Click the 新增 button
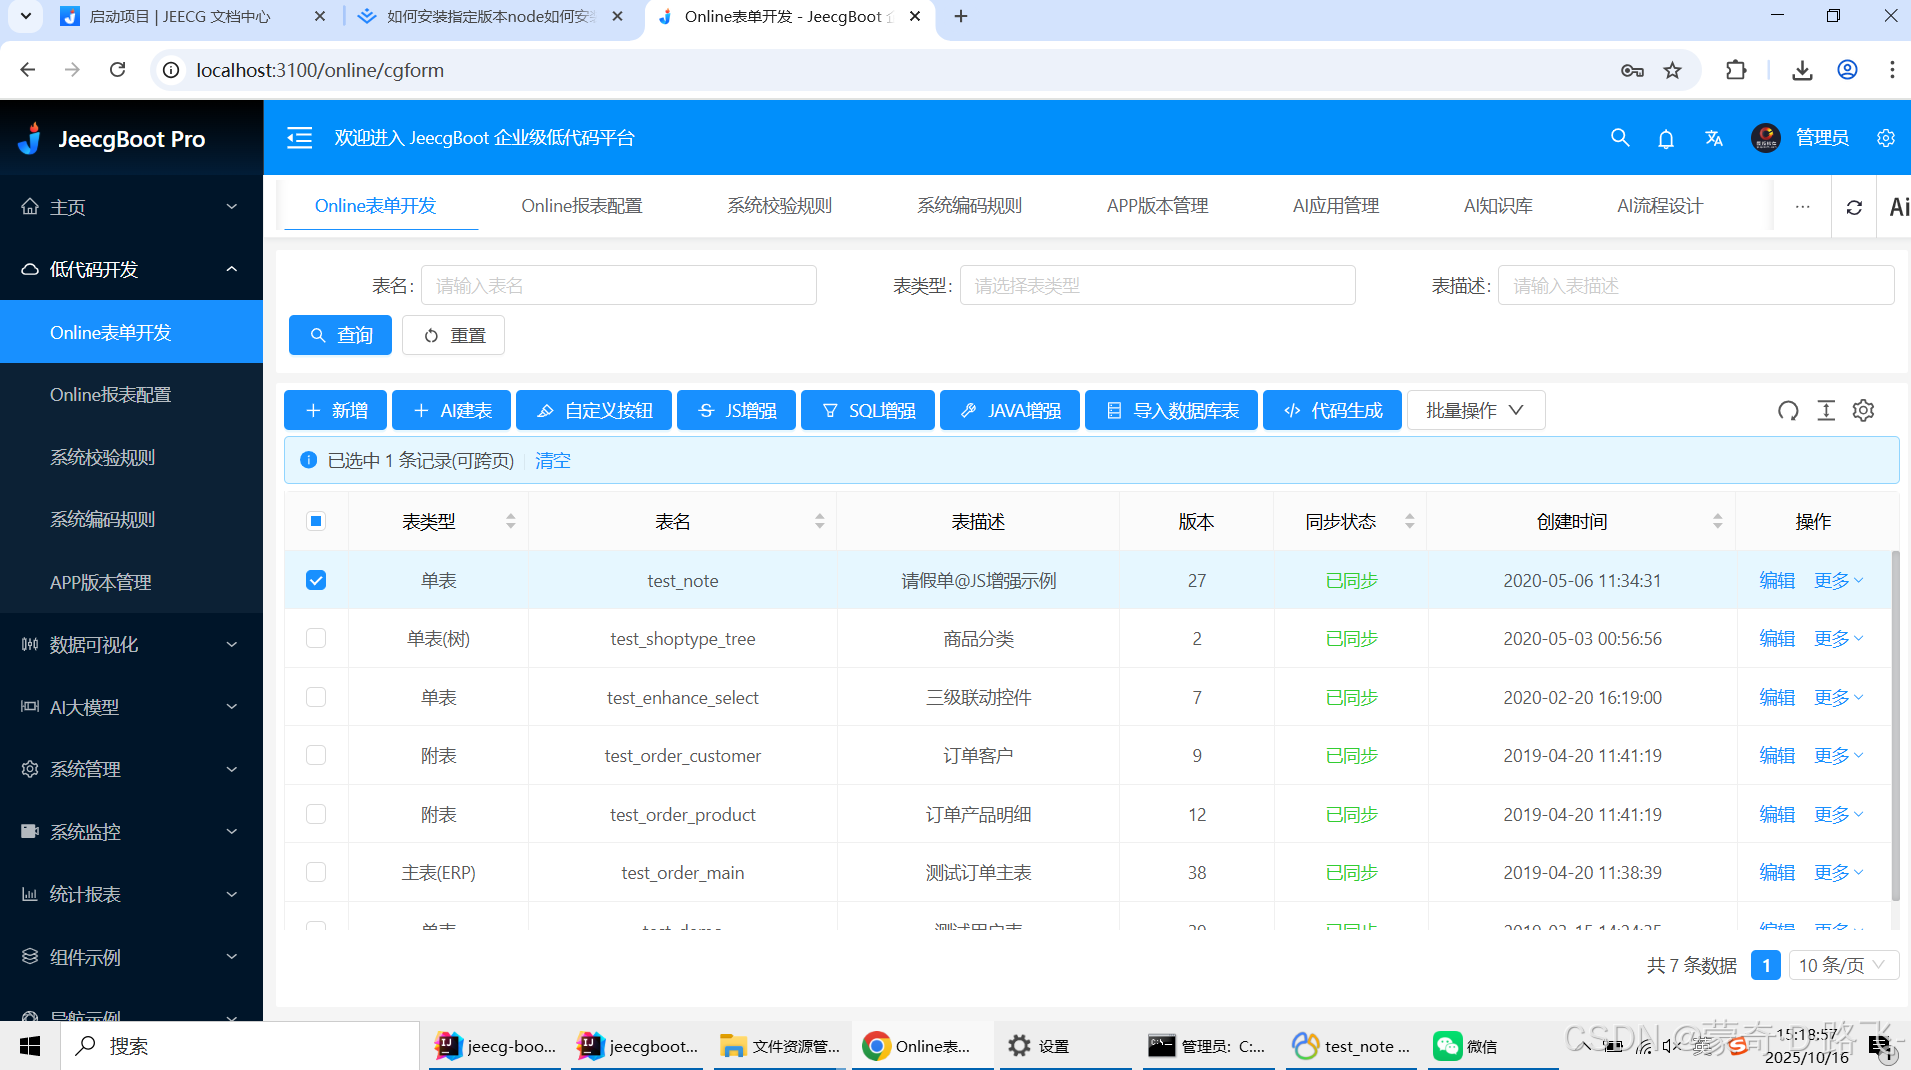The image size is (1911, 1070). (x=336, y=410)
